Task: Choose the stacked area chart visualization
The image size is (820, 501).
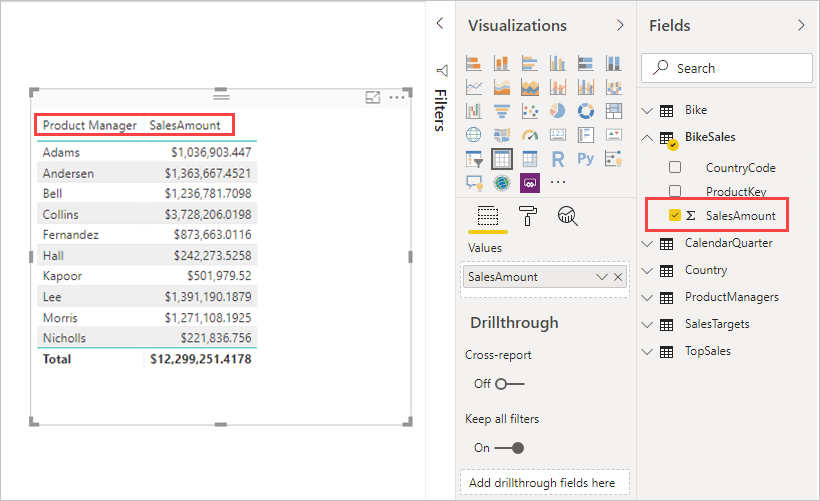Action: (530, 87)
